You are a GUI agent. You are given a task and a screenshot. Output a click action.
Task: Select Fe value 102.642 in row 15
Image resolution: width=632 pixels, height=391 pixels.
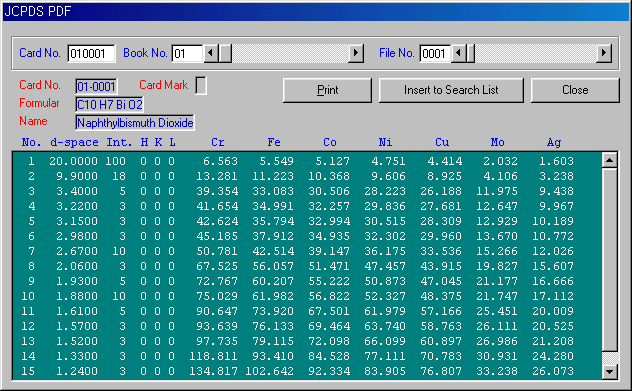270,371
